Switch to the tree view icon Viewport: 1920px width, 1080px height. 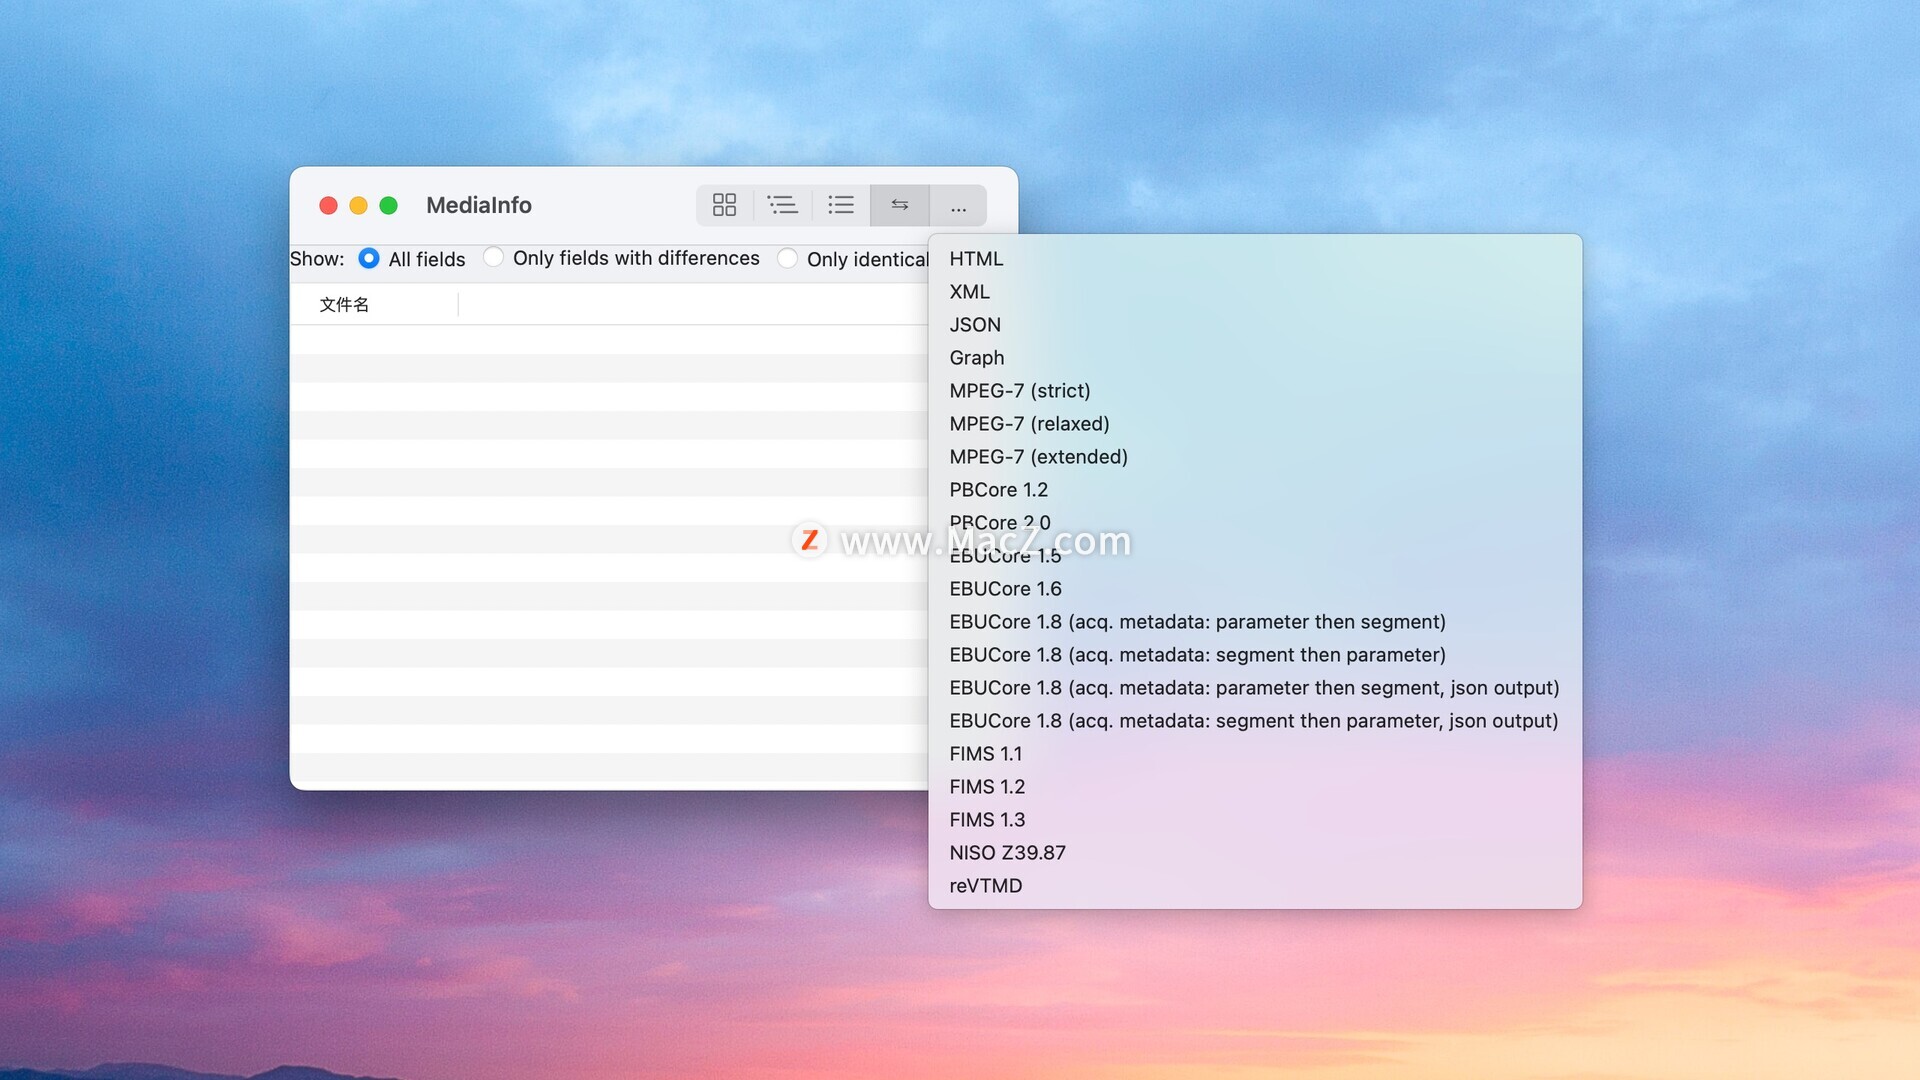[782, 205]
